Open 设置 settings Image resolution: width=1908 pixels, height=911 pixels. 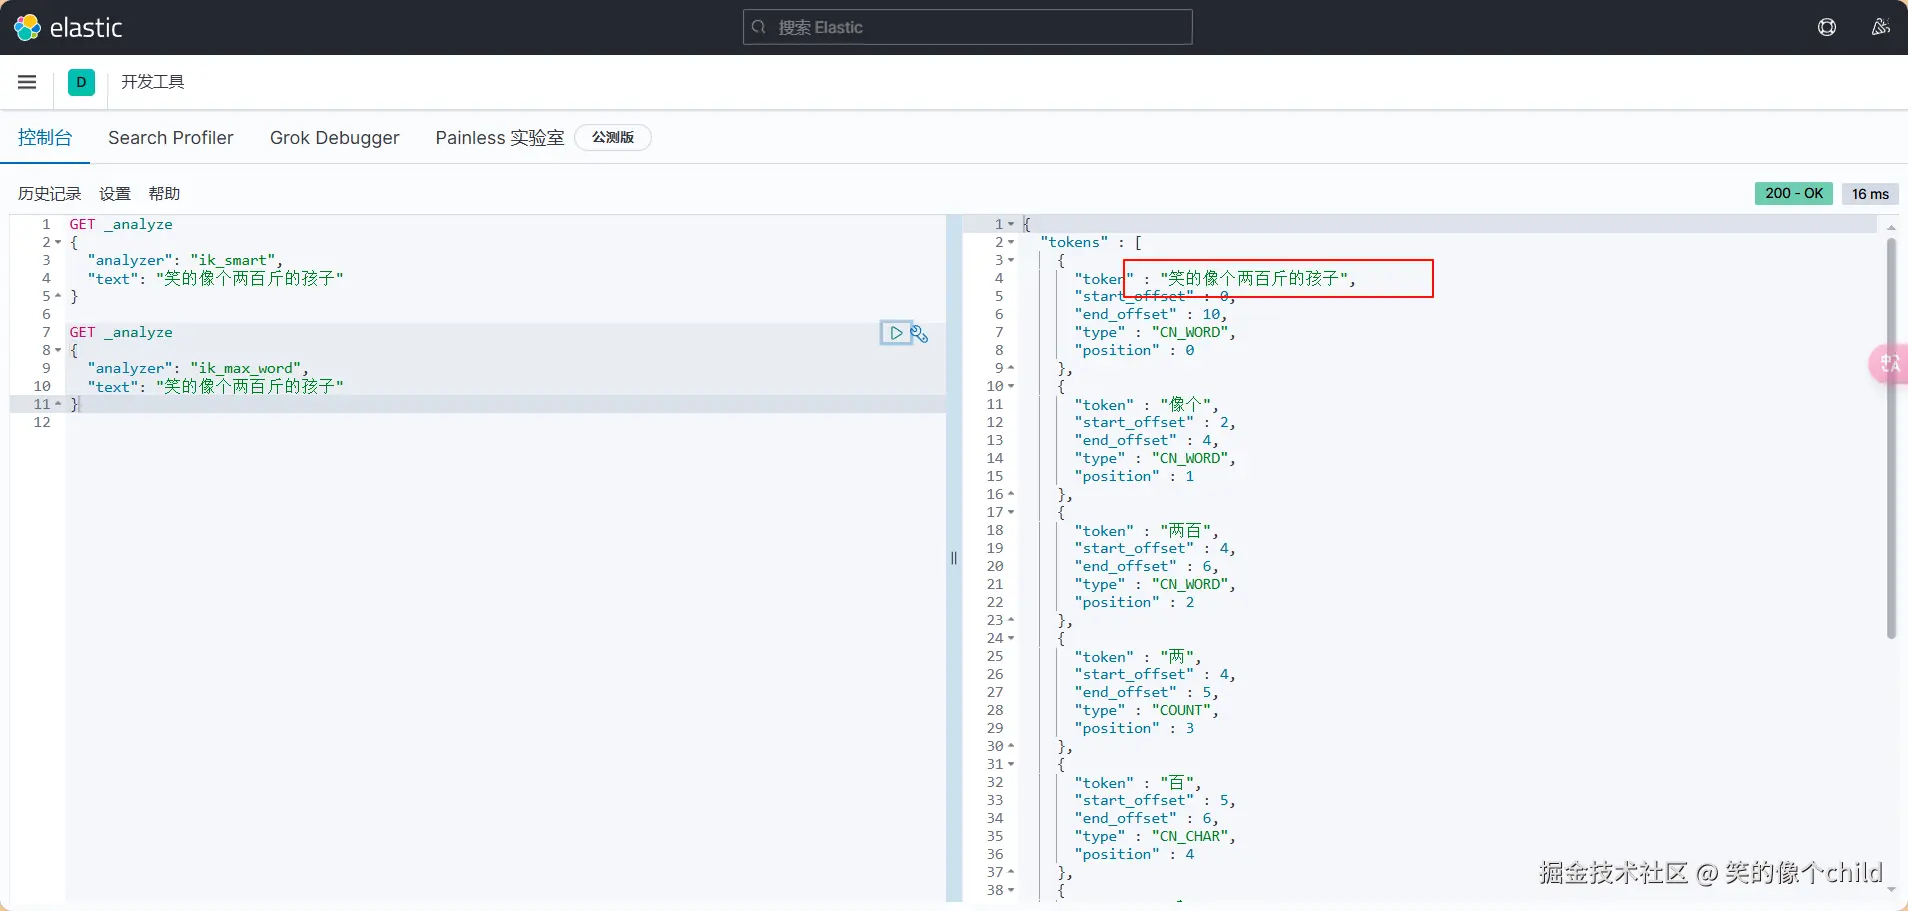coord(115,194)
